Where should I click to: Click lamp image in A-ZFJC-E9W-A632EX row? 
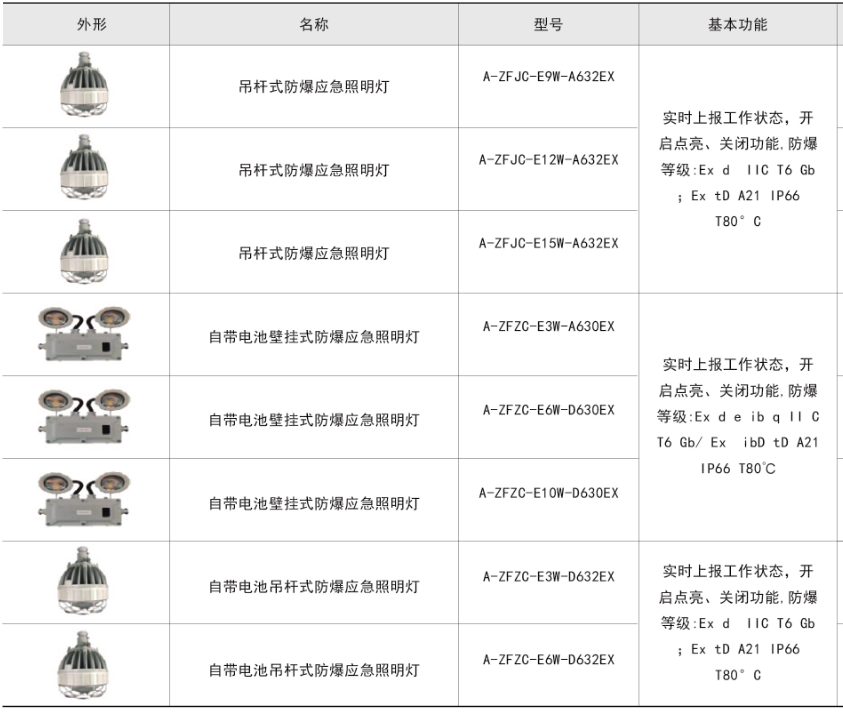coord(83,86)
